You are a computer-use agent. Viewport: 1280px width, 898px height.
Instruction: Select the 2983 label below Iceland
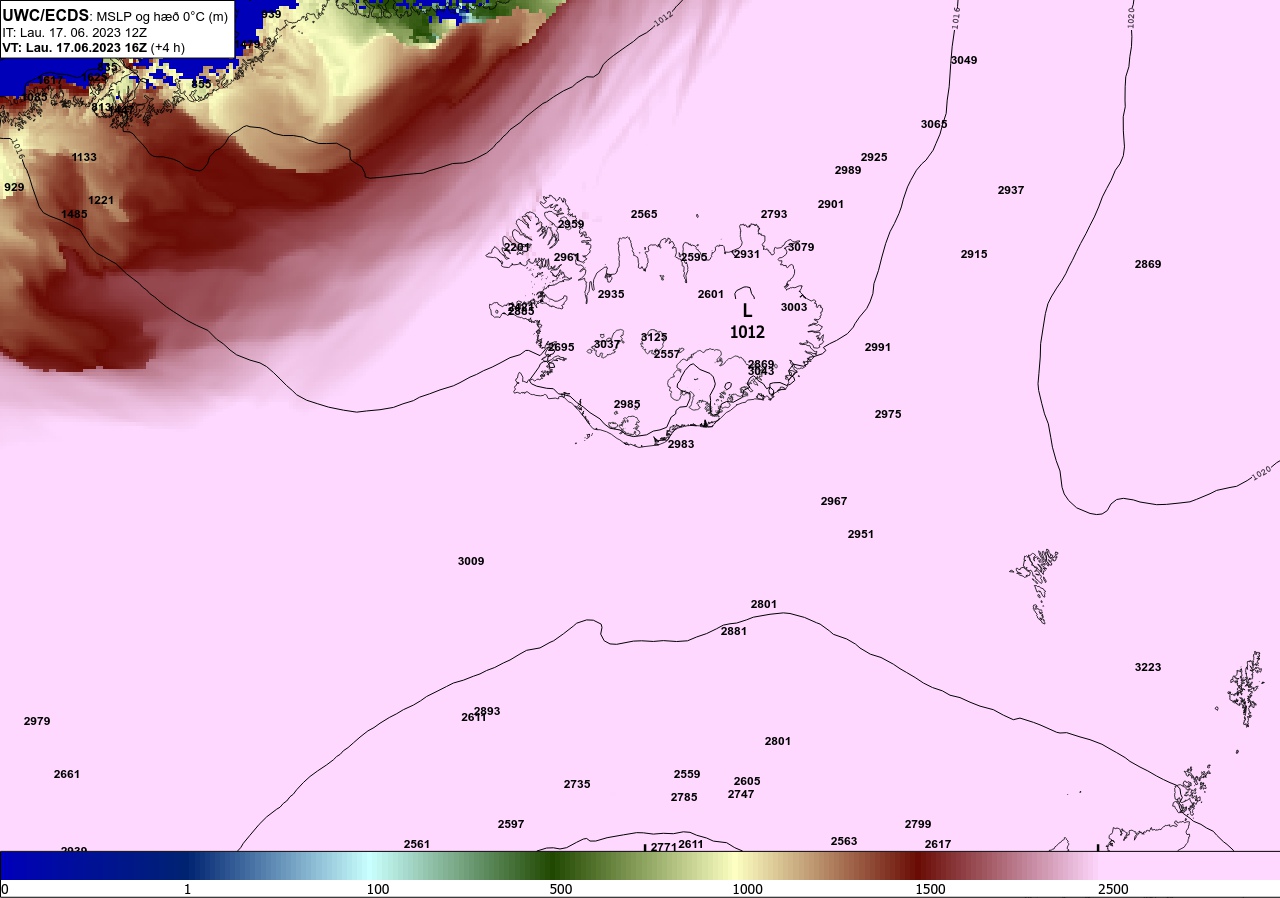click(x=681, y=444)
